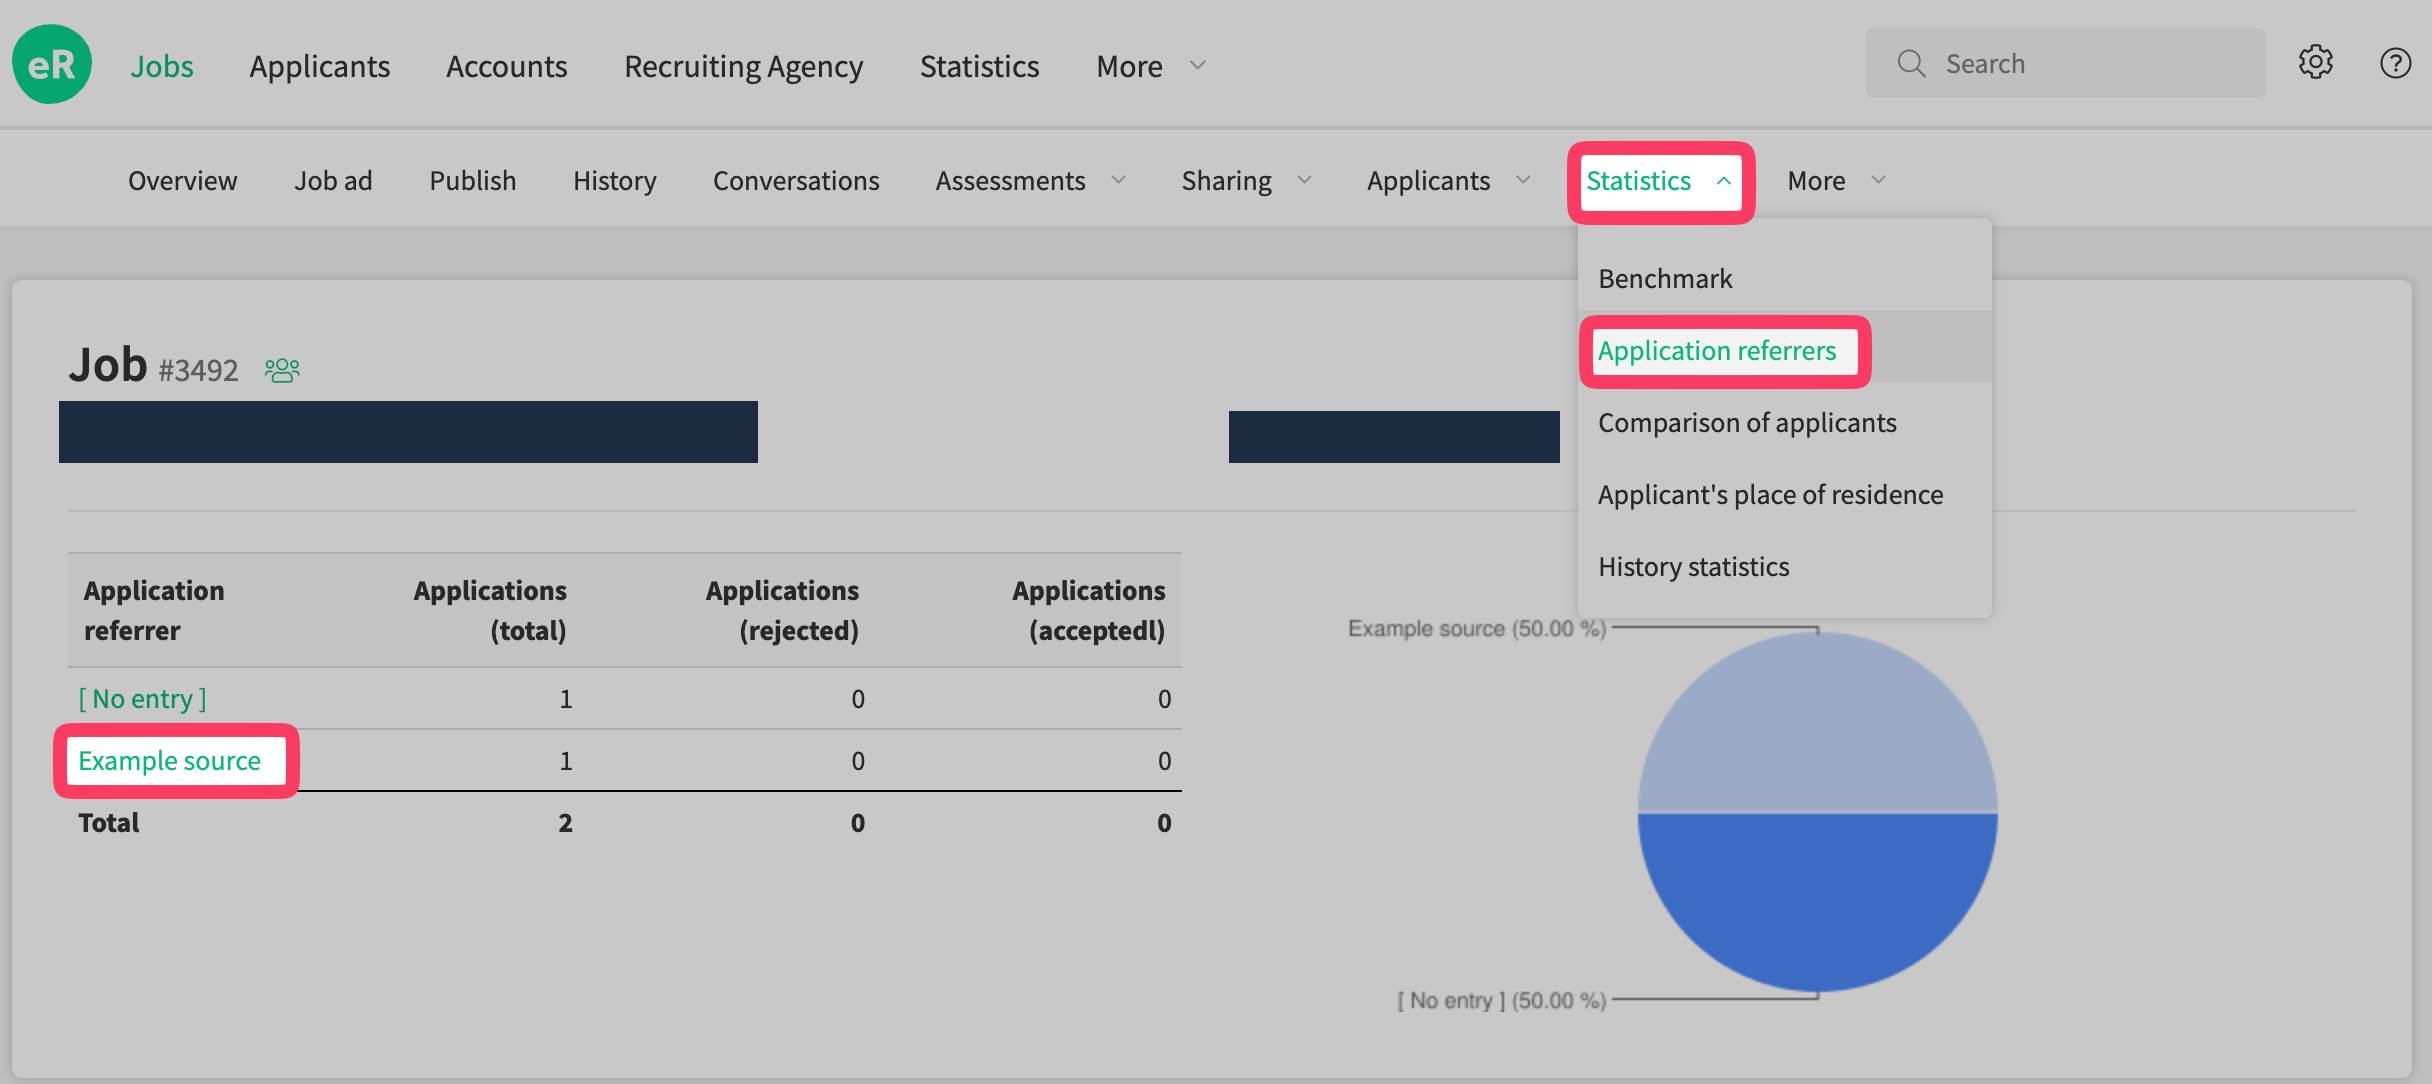2432x1084 pixels.
Task: Click the eR logo icon
Action: tap(52, 65)
